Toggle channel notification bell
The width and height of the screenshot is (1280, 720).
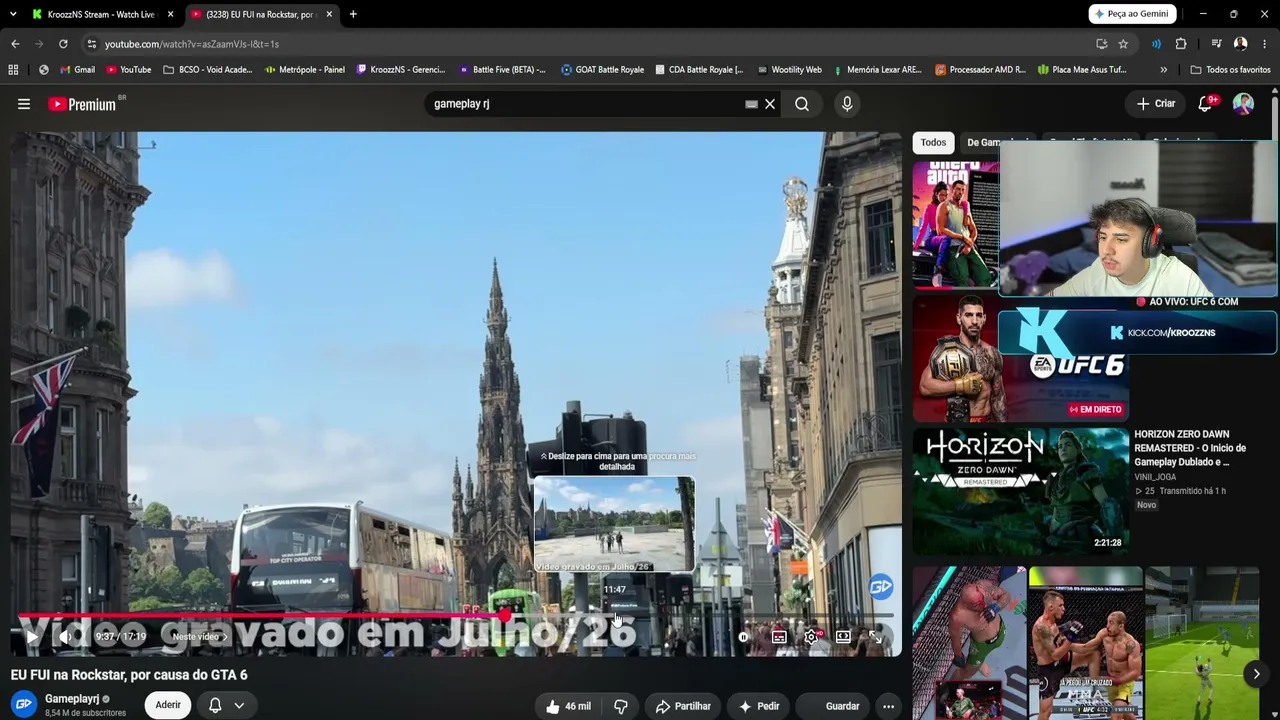pos(215,705)
